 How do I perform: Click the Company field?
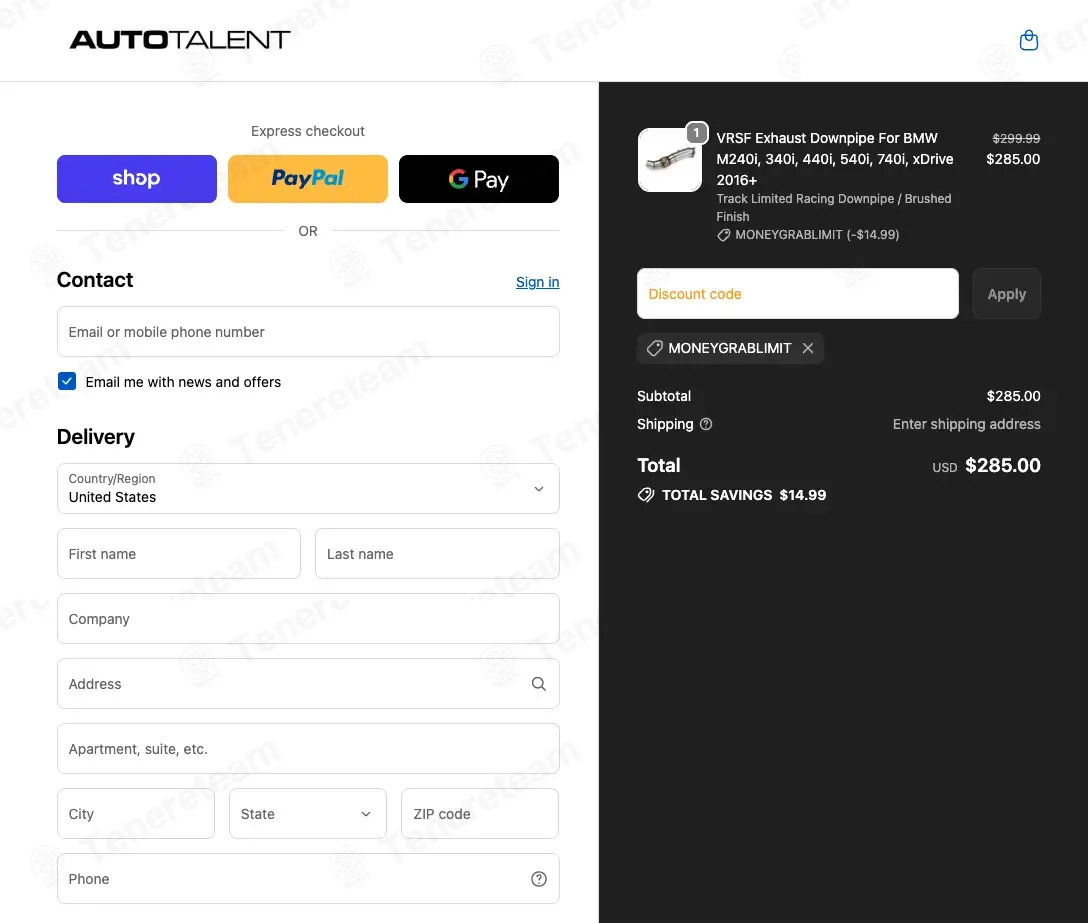click(x=308, y=618)
